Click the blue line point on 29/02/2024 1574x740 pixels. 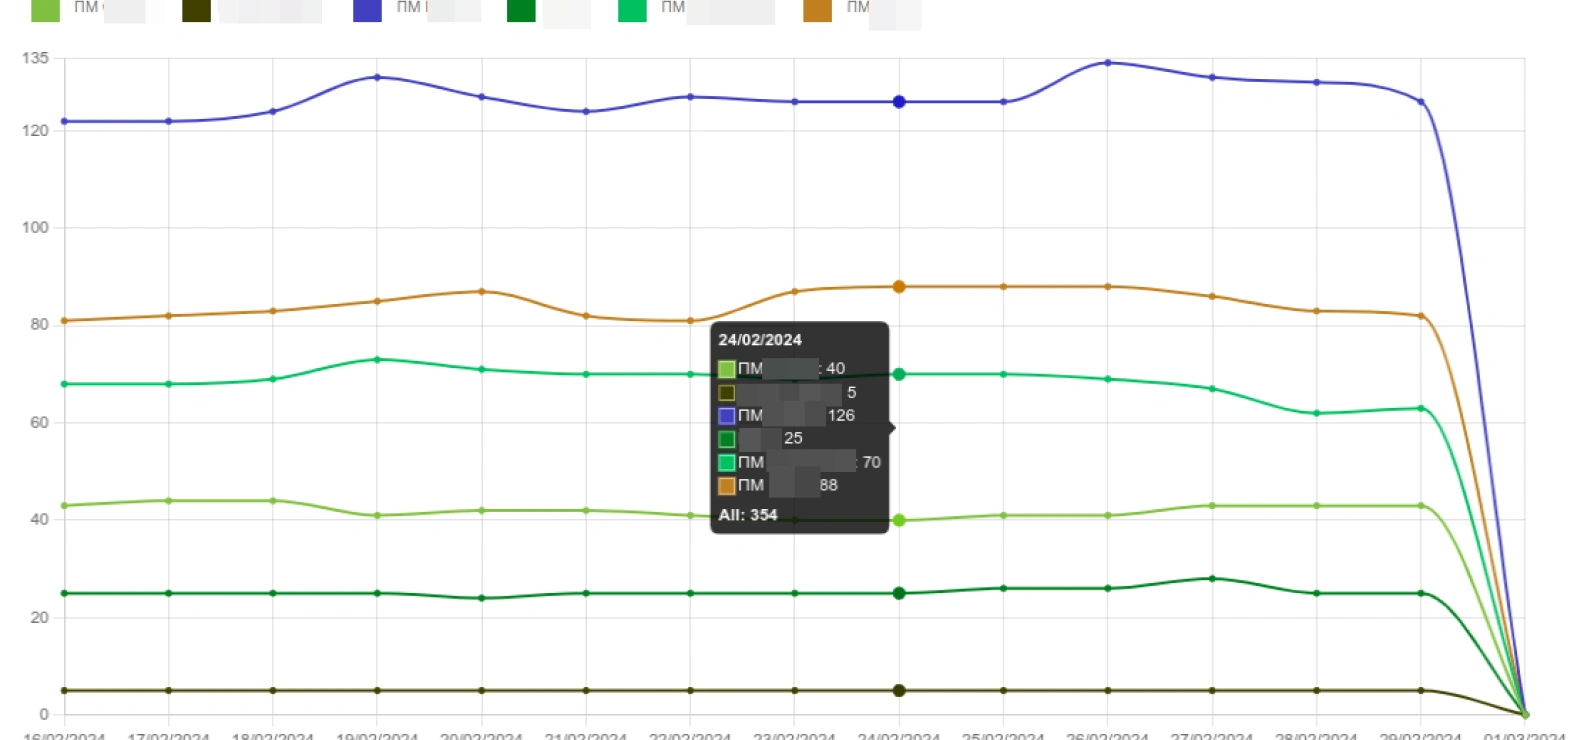(x=1421, y=102)
